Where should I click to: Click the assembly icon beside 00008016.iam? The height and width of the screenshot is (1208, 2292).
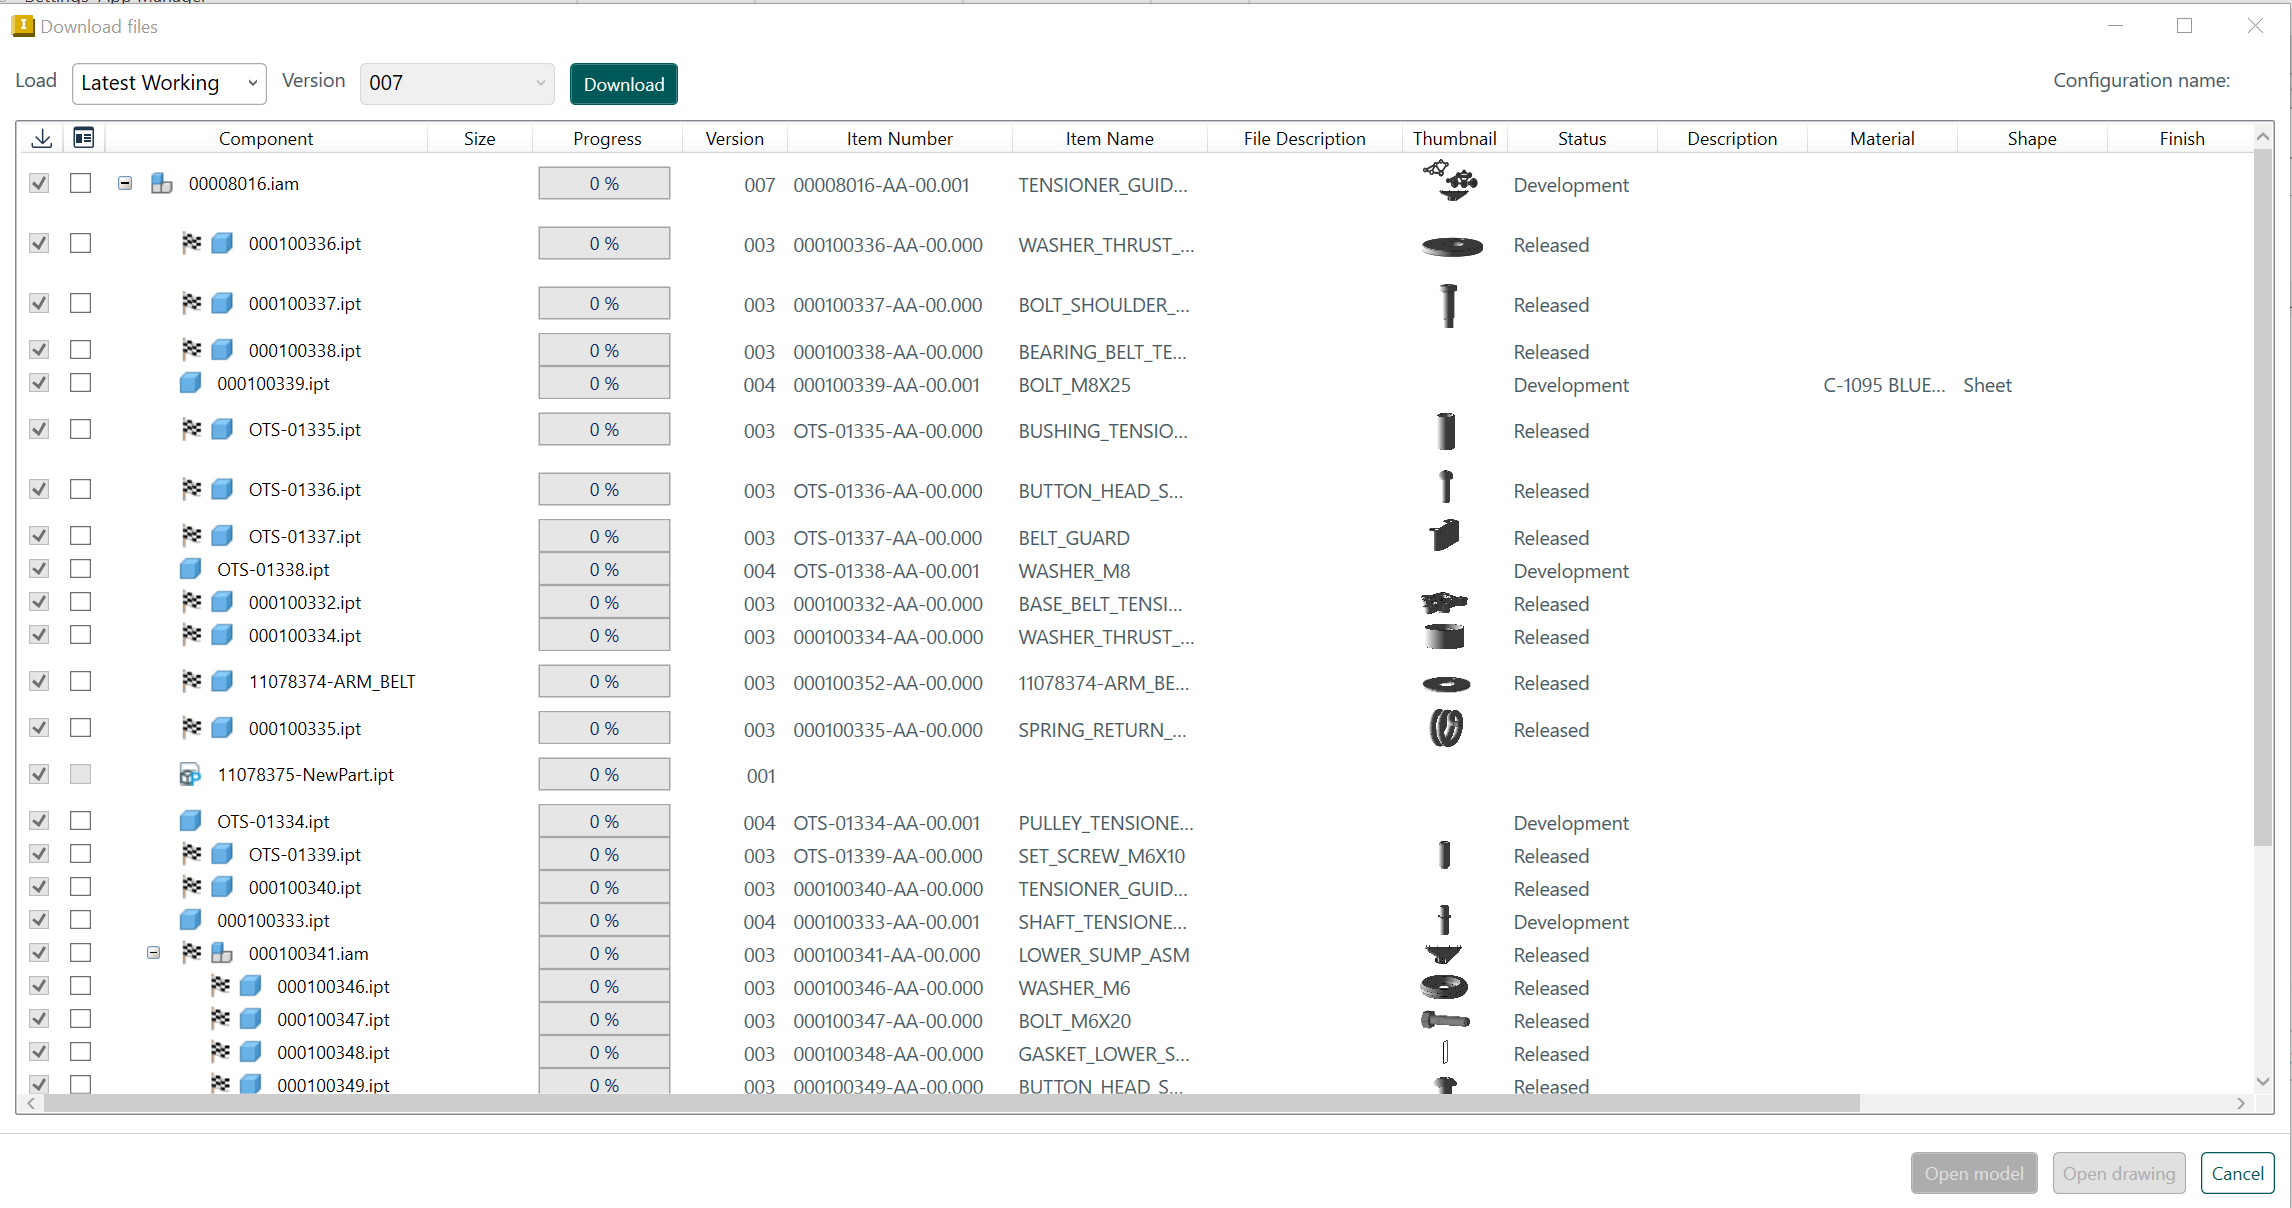click(161, 183)
